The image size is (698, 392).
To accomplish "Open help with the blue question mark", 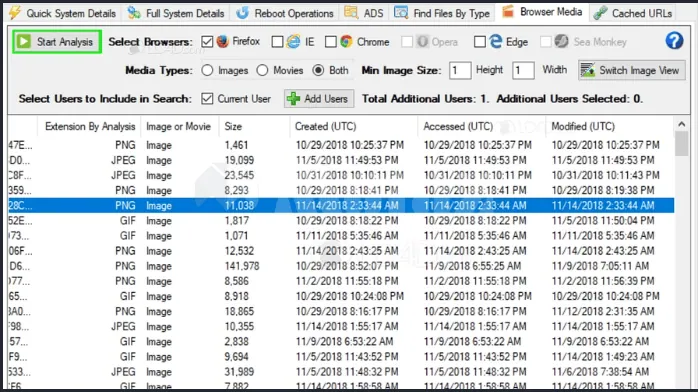I will [674, 41].
